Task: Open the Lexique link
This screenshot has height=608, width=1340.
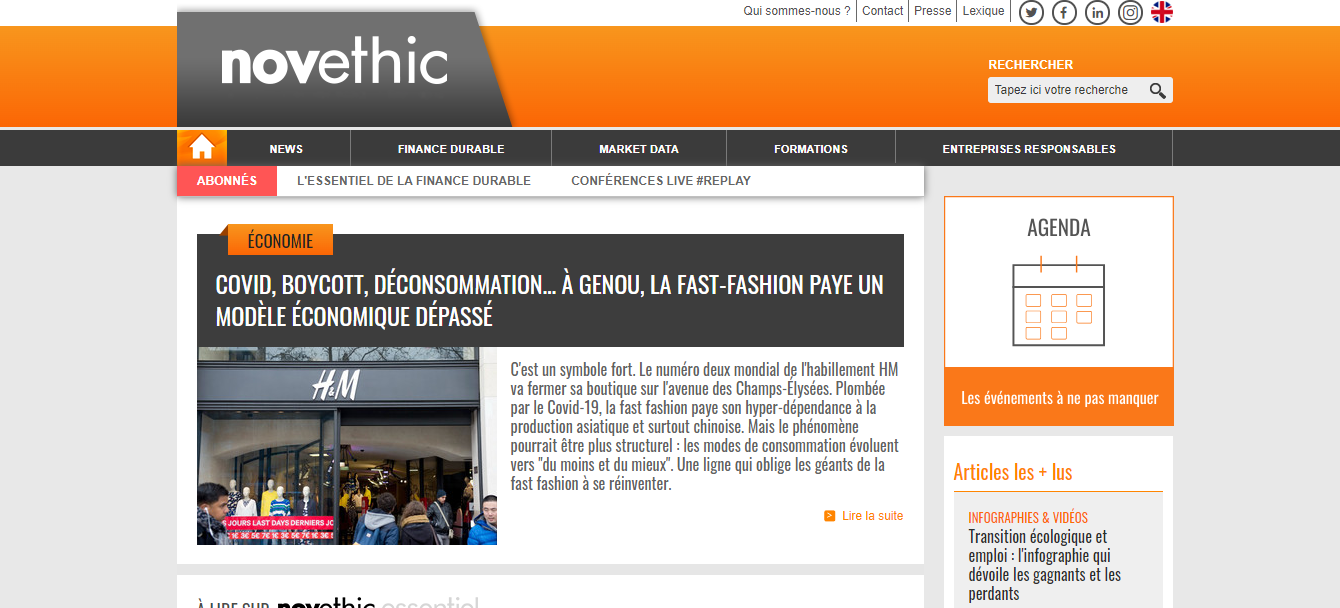Action: tap(983, 11)
